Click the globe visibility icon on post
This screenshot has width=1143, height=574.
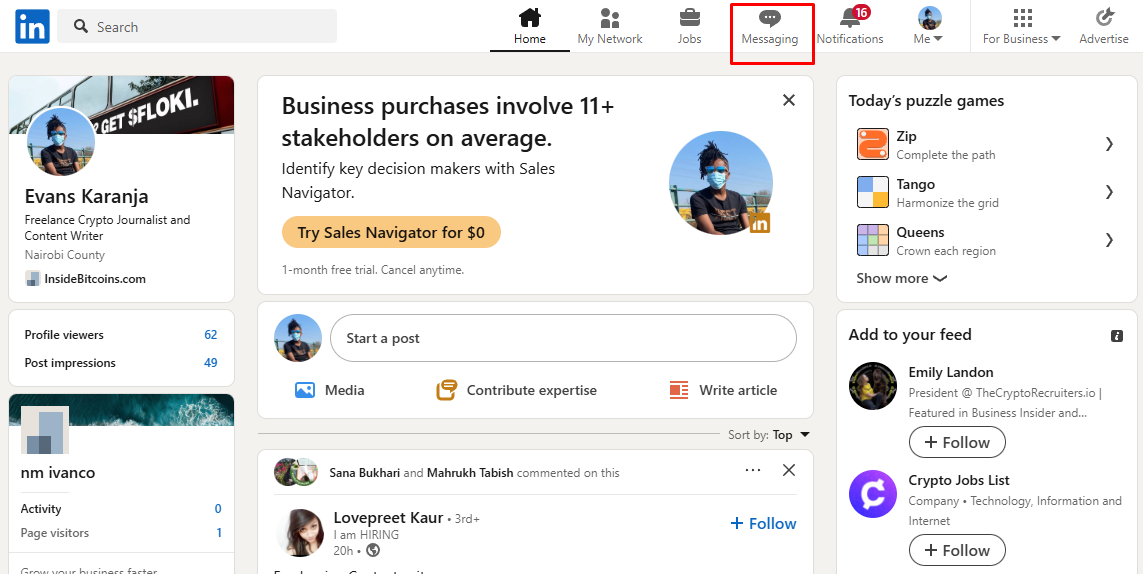point(373,550)
